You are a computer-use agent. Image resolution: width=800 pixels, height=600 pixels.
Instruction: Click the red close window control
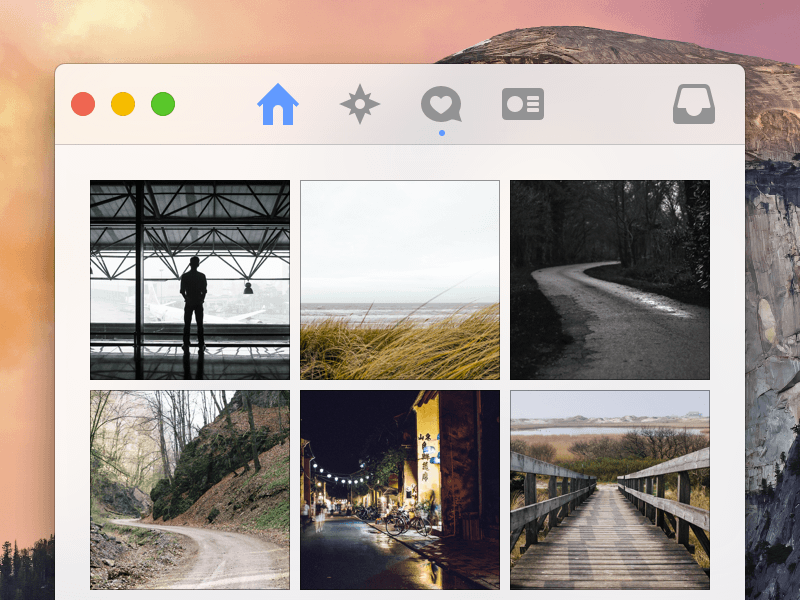83,103
